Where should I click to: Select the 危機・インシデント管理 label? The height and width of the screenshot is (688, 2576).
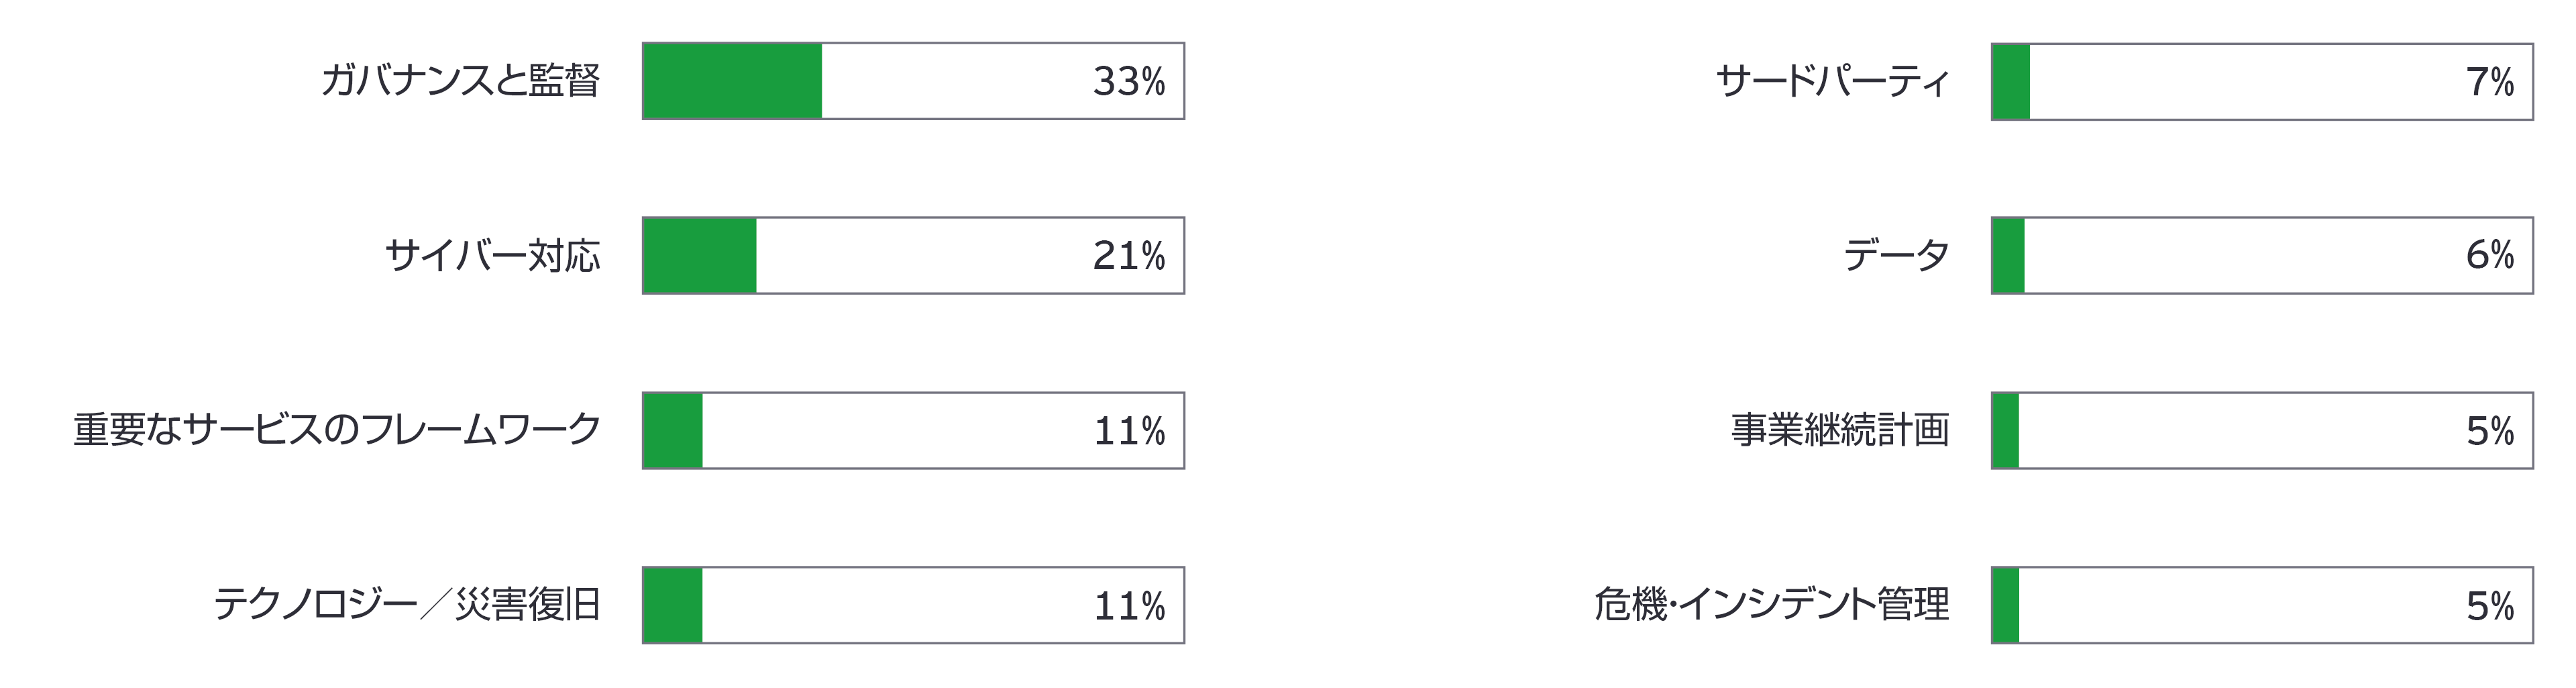coord(1771,605)
